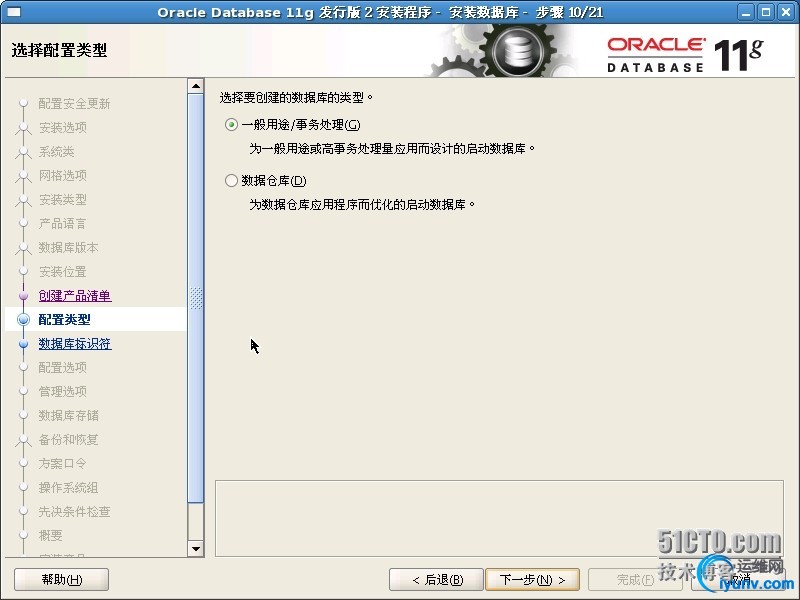Click the 配置选项 step text
Image resolution: width=800 pixels, height=600 pixels.
tap(63, 367)
